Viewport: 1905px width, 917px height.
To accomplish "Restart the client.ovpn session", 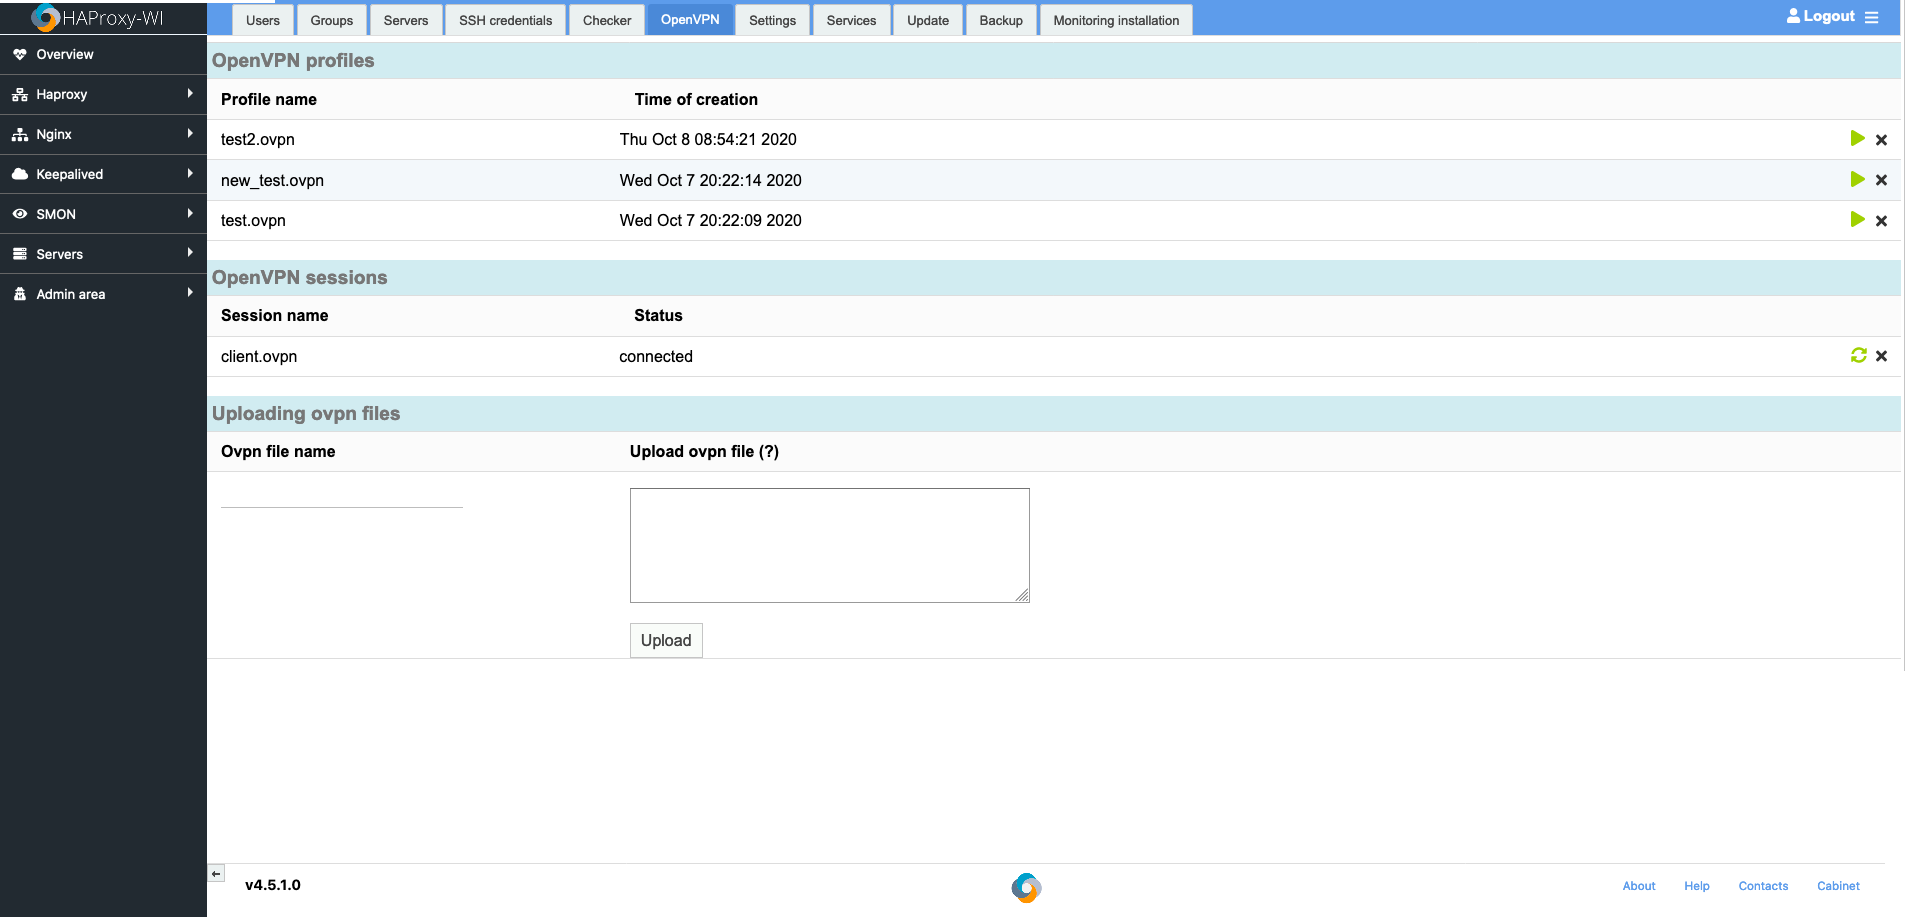I will [x=1858, y=355].
